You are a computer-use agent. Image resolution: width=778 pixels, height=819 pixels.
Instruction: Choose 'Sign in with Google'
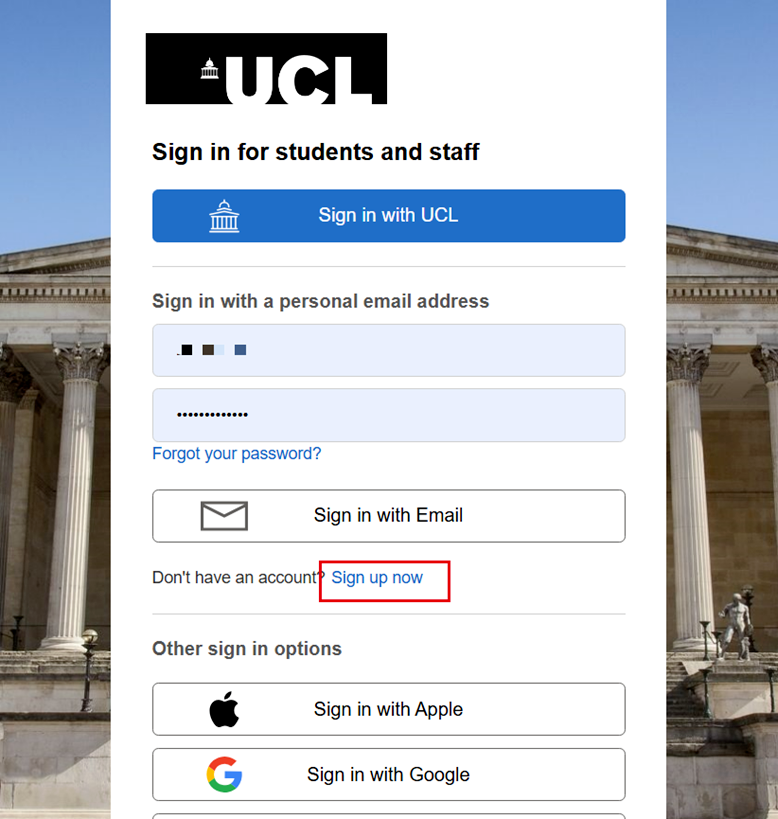pyautogui.click(x=388, y=774)
